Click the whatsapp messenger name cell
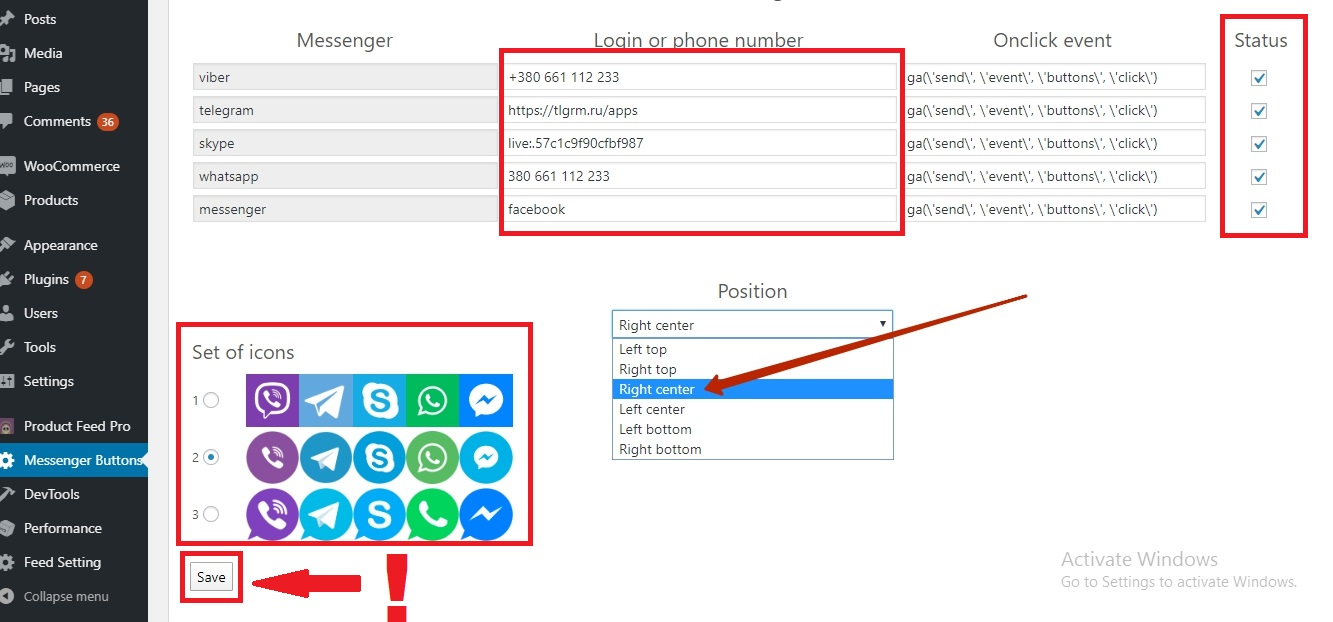This screenshot has height=622, width=1333. click(347, 176)
